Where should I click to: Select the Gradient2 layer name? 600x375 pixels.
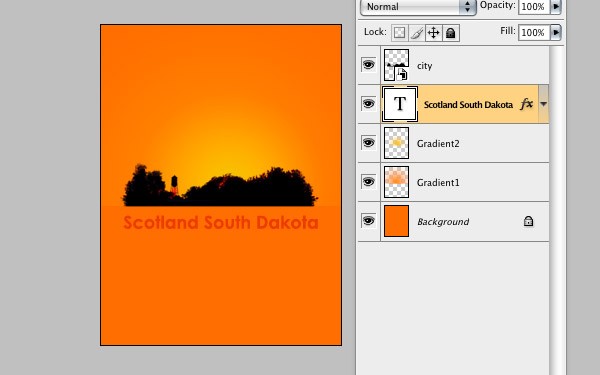coord(438,143)
